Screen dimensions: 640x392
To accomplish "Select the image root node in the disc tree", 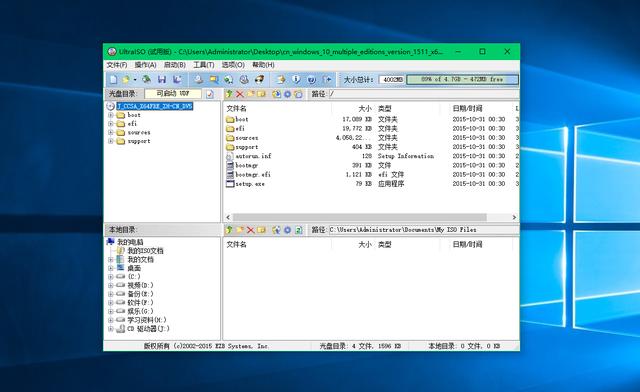I will point(154,106).
